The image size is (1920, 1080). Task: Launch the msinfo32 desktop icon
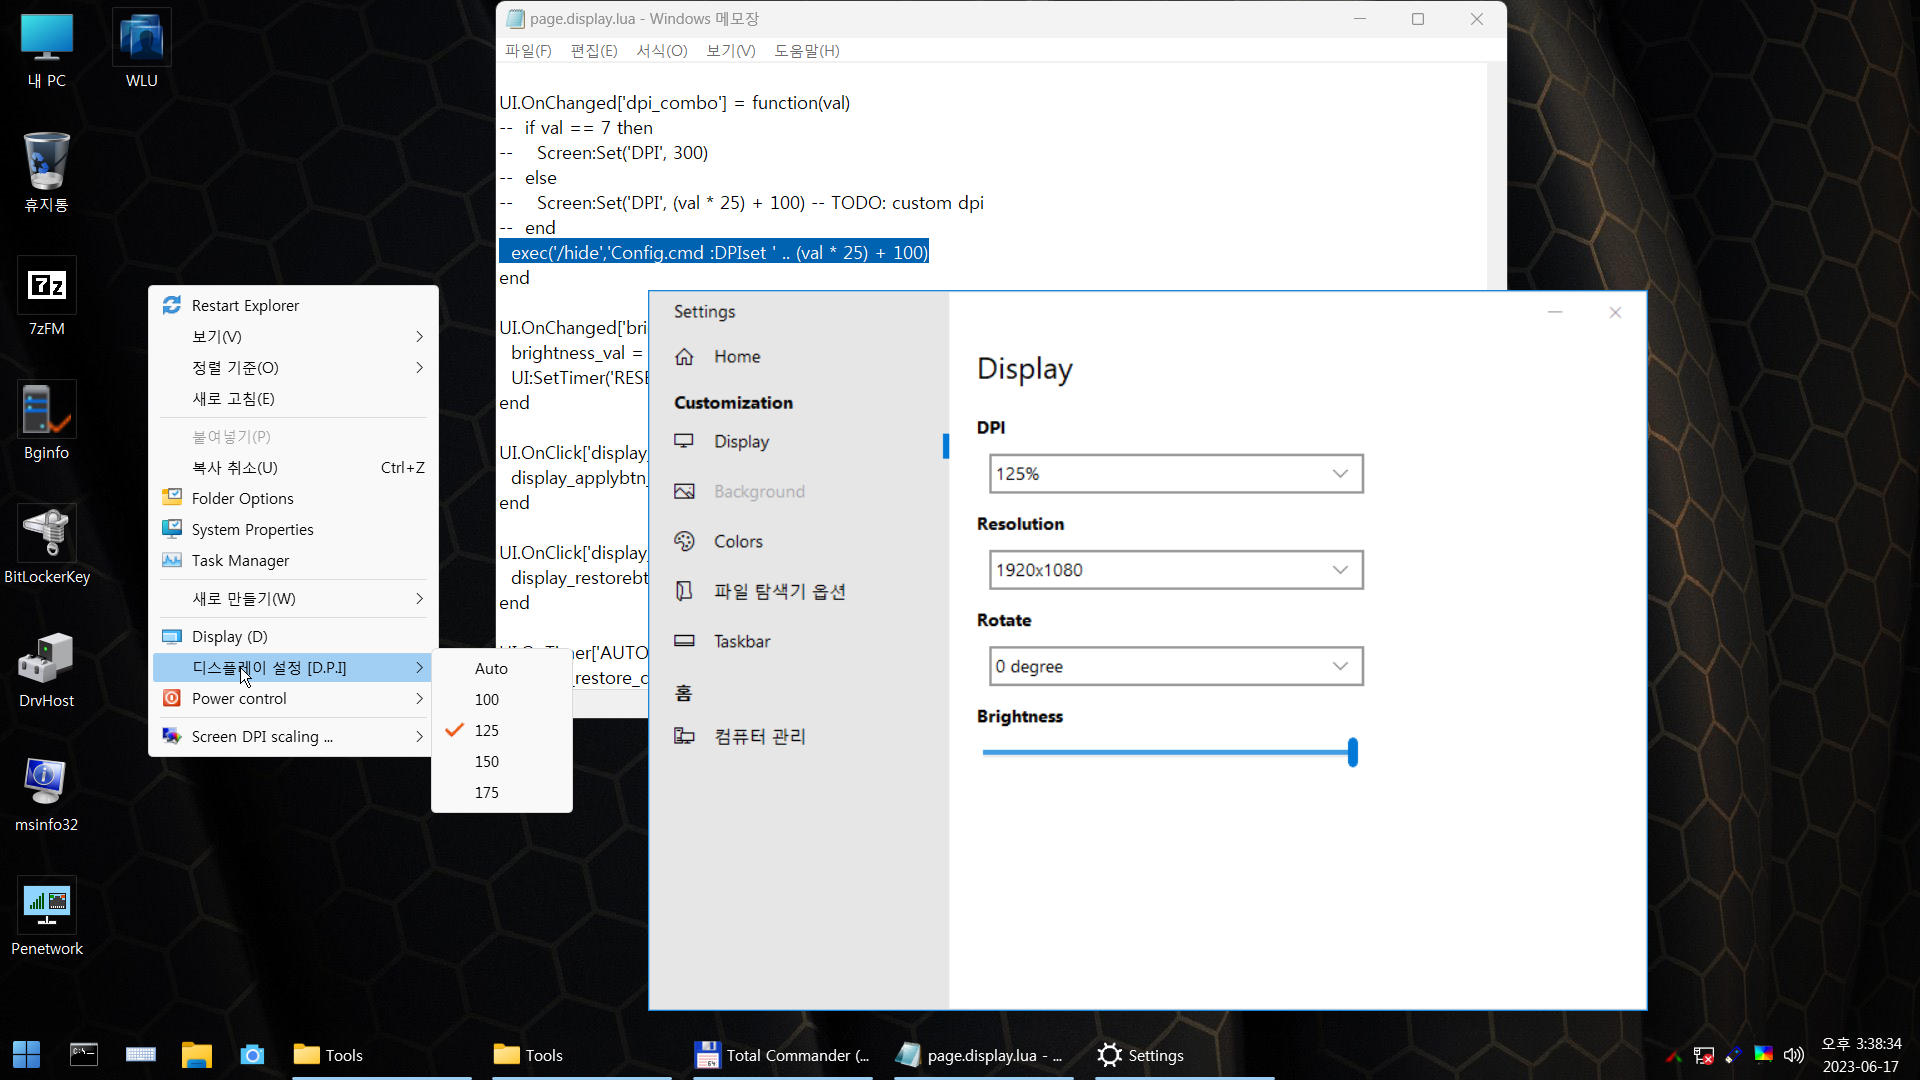coord(46,793)
